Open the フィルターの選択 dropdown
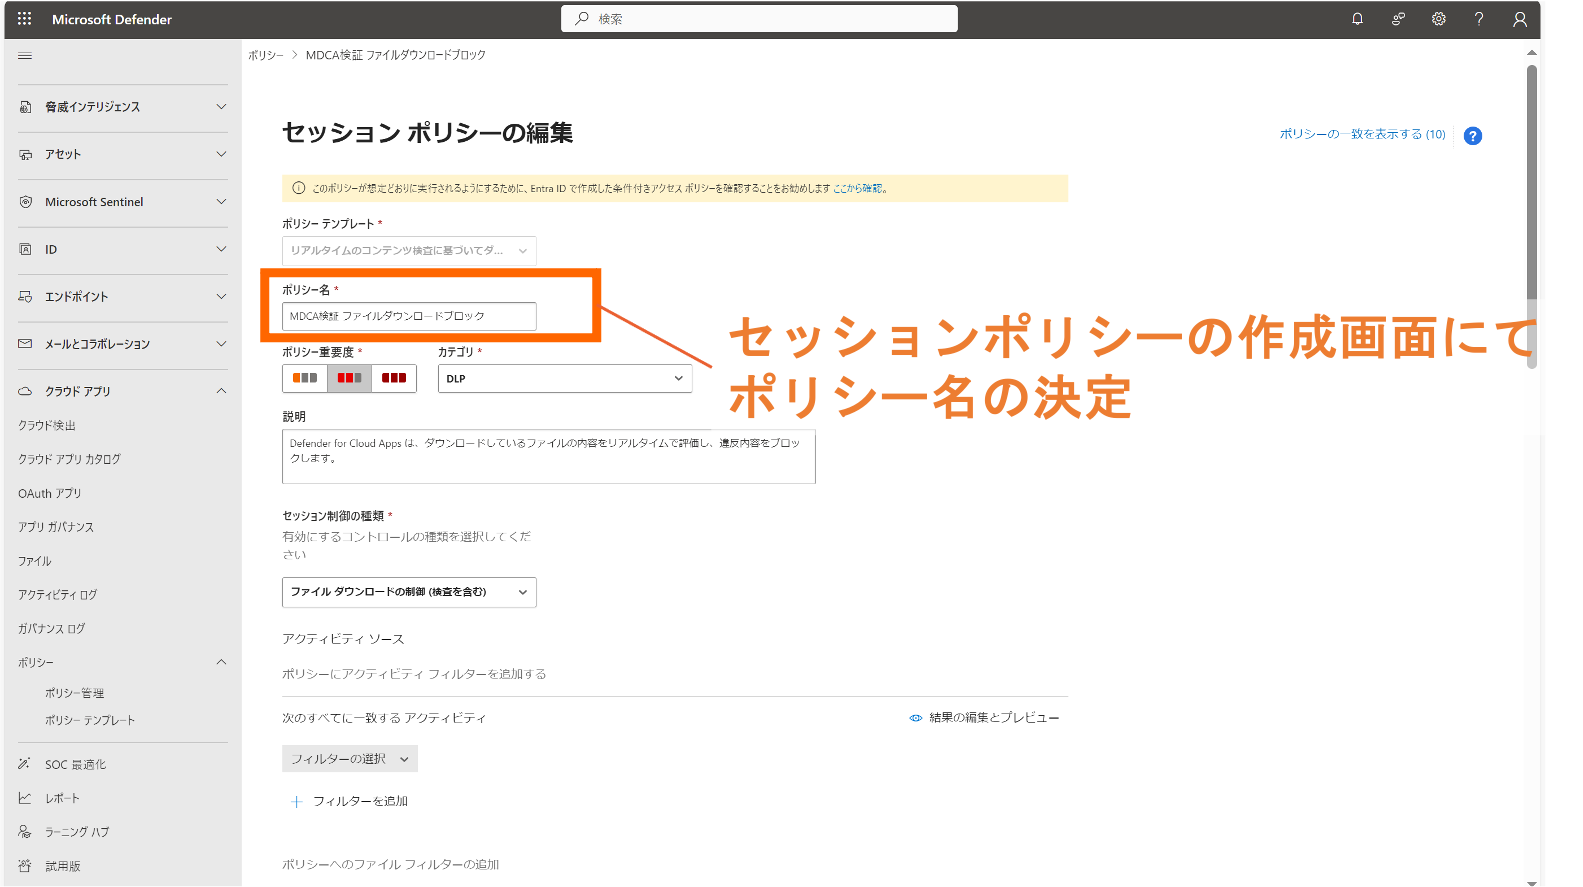The image size is (1583, 887). point(349,759)
